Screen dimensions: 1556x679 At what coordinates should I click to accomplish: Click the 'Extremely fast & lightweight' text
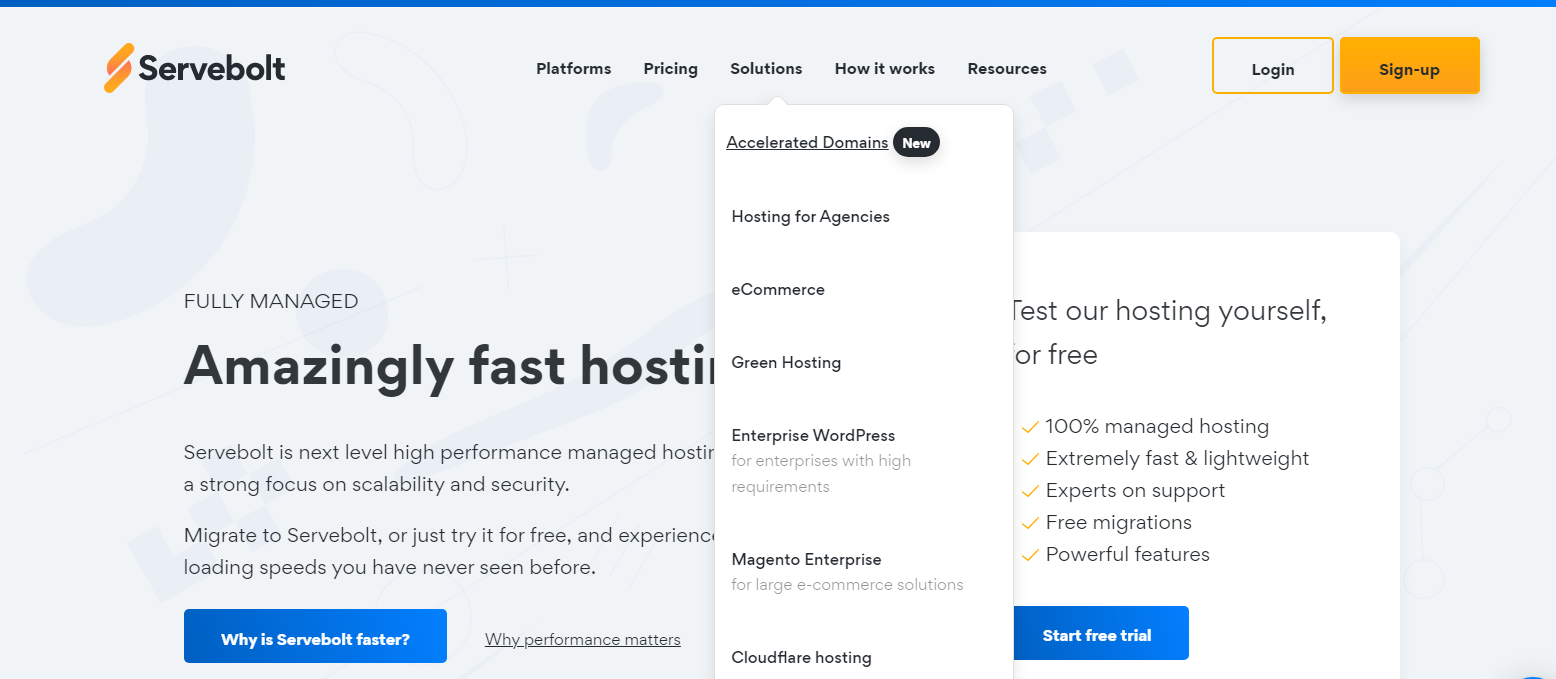click(x=1177, y=459)
